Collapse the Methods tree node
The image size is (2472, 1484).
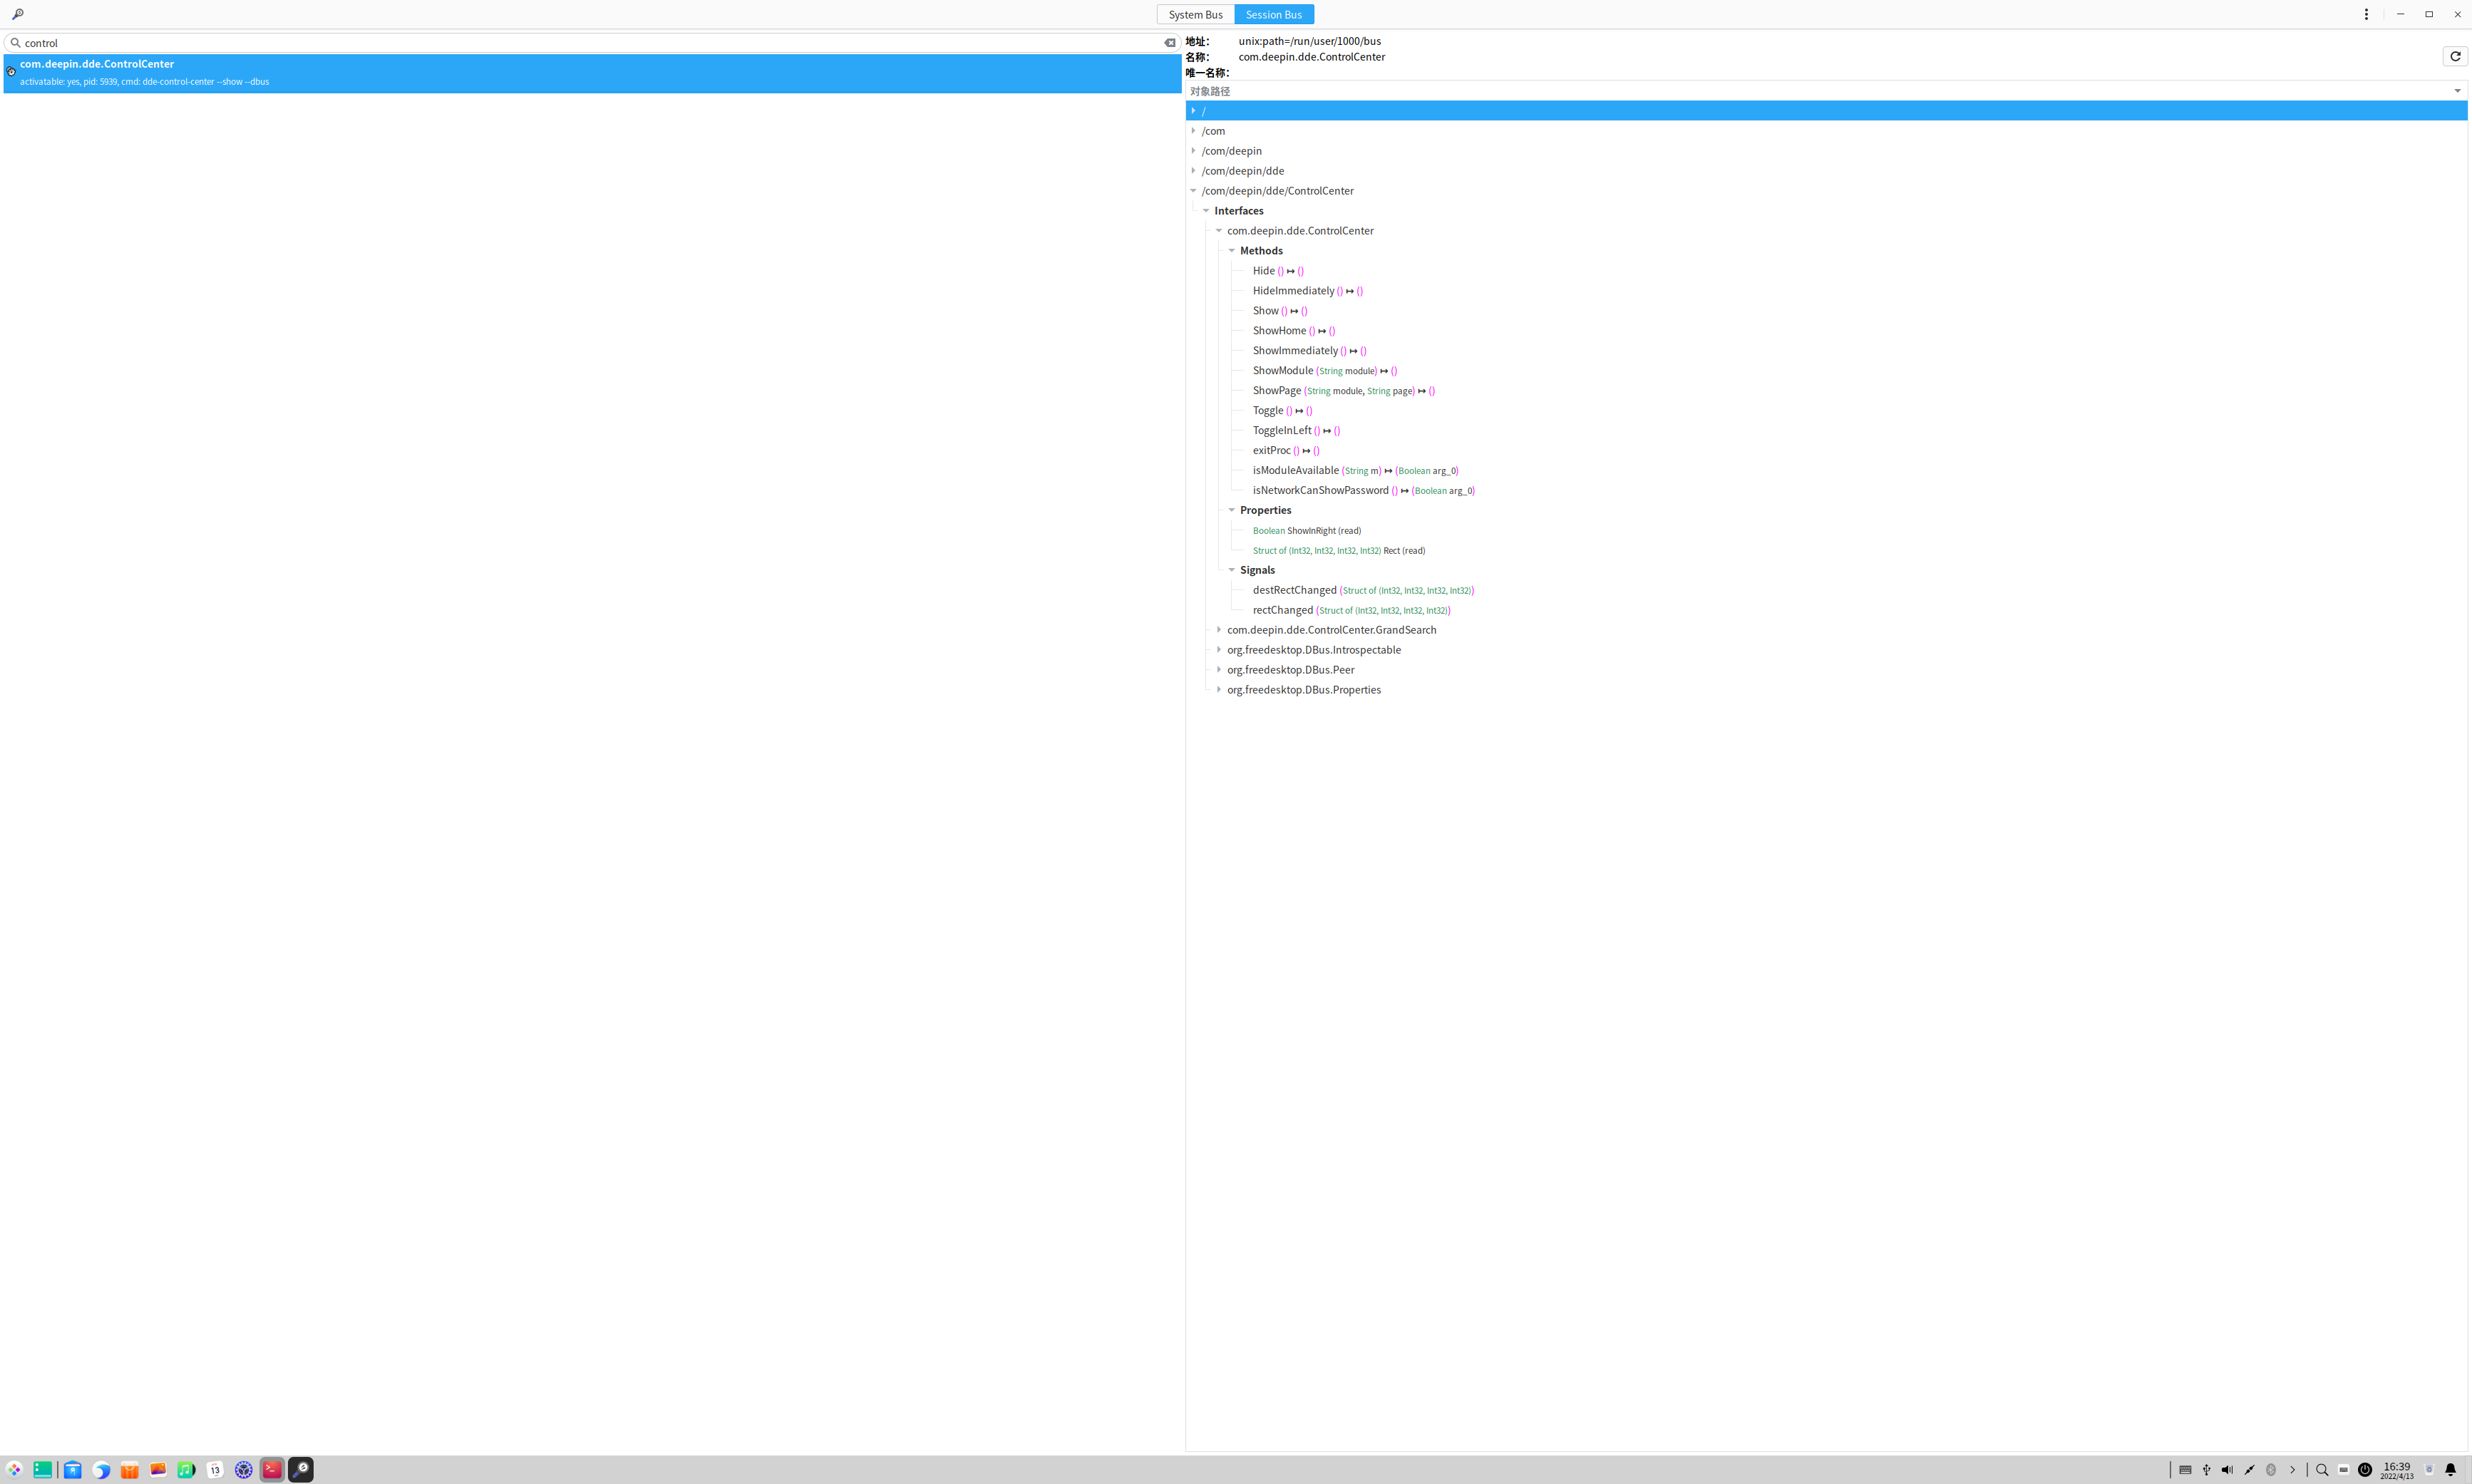[1232, 251]
